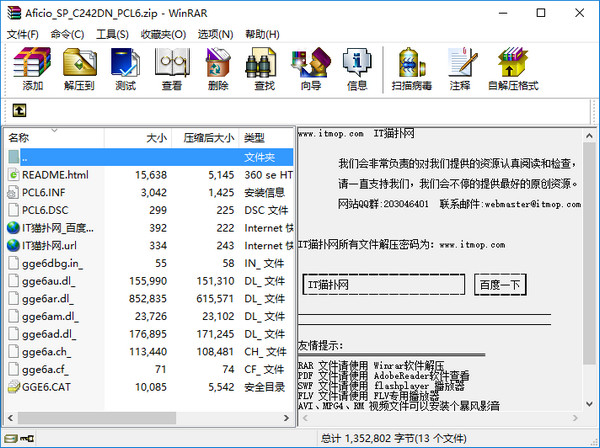Open the 选项(N) menu
This screenshot has width=600, height=448.
(x=215, y=34)
